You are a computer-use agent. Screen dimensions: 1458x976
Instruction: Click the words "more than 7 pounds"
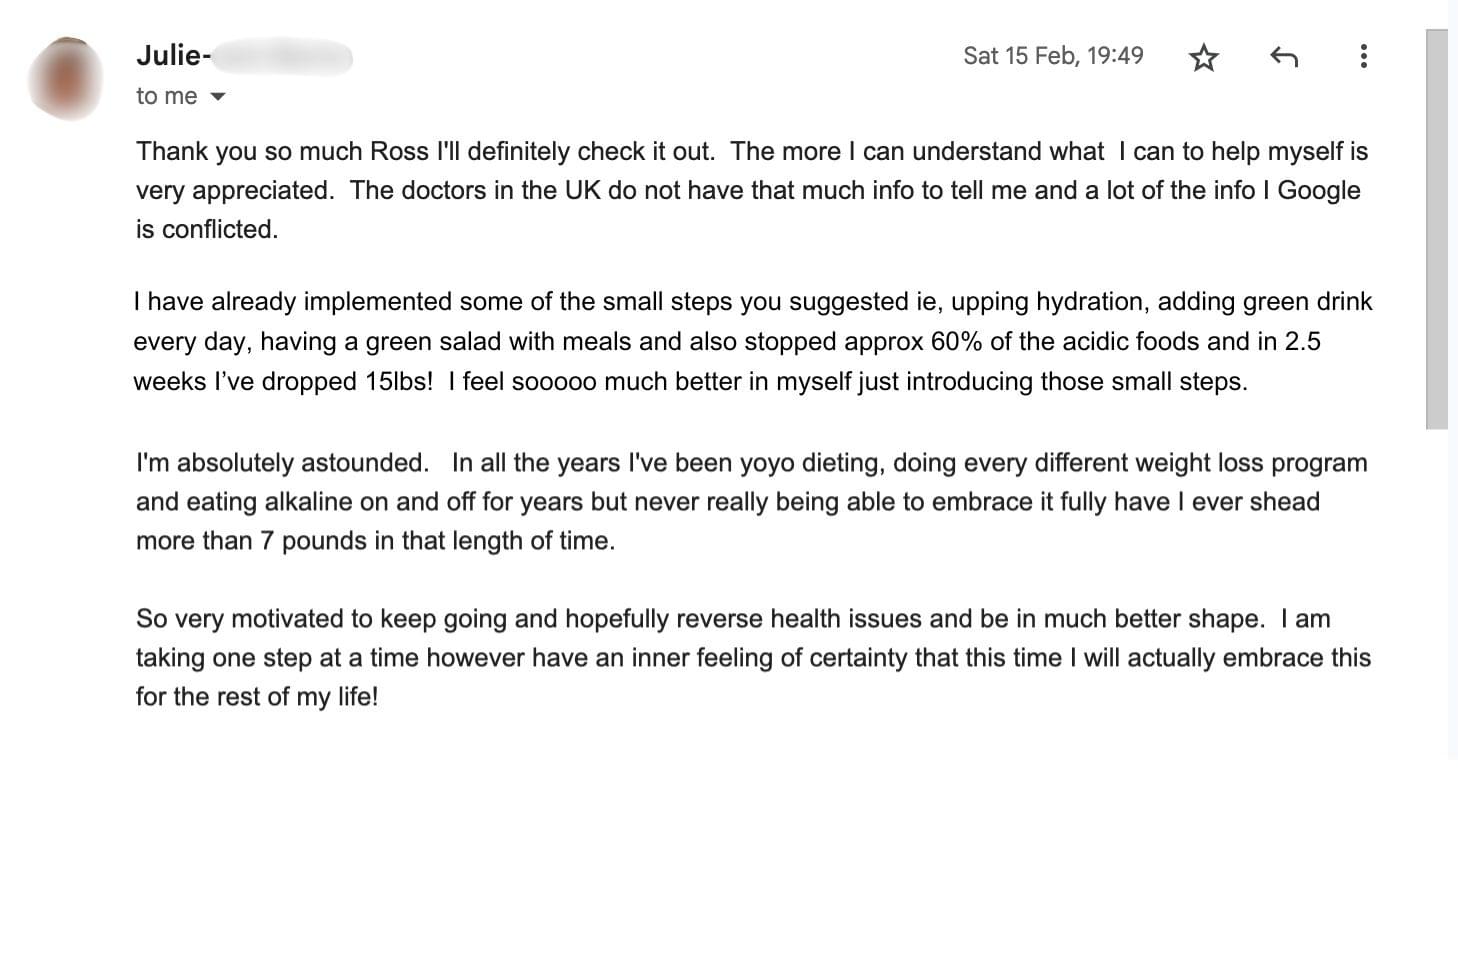251,541
